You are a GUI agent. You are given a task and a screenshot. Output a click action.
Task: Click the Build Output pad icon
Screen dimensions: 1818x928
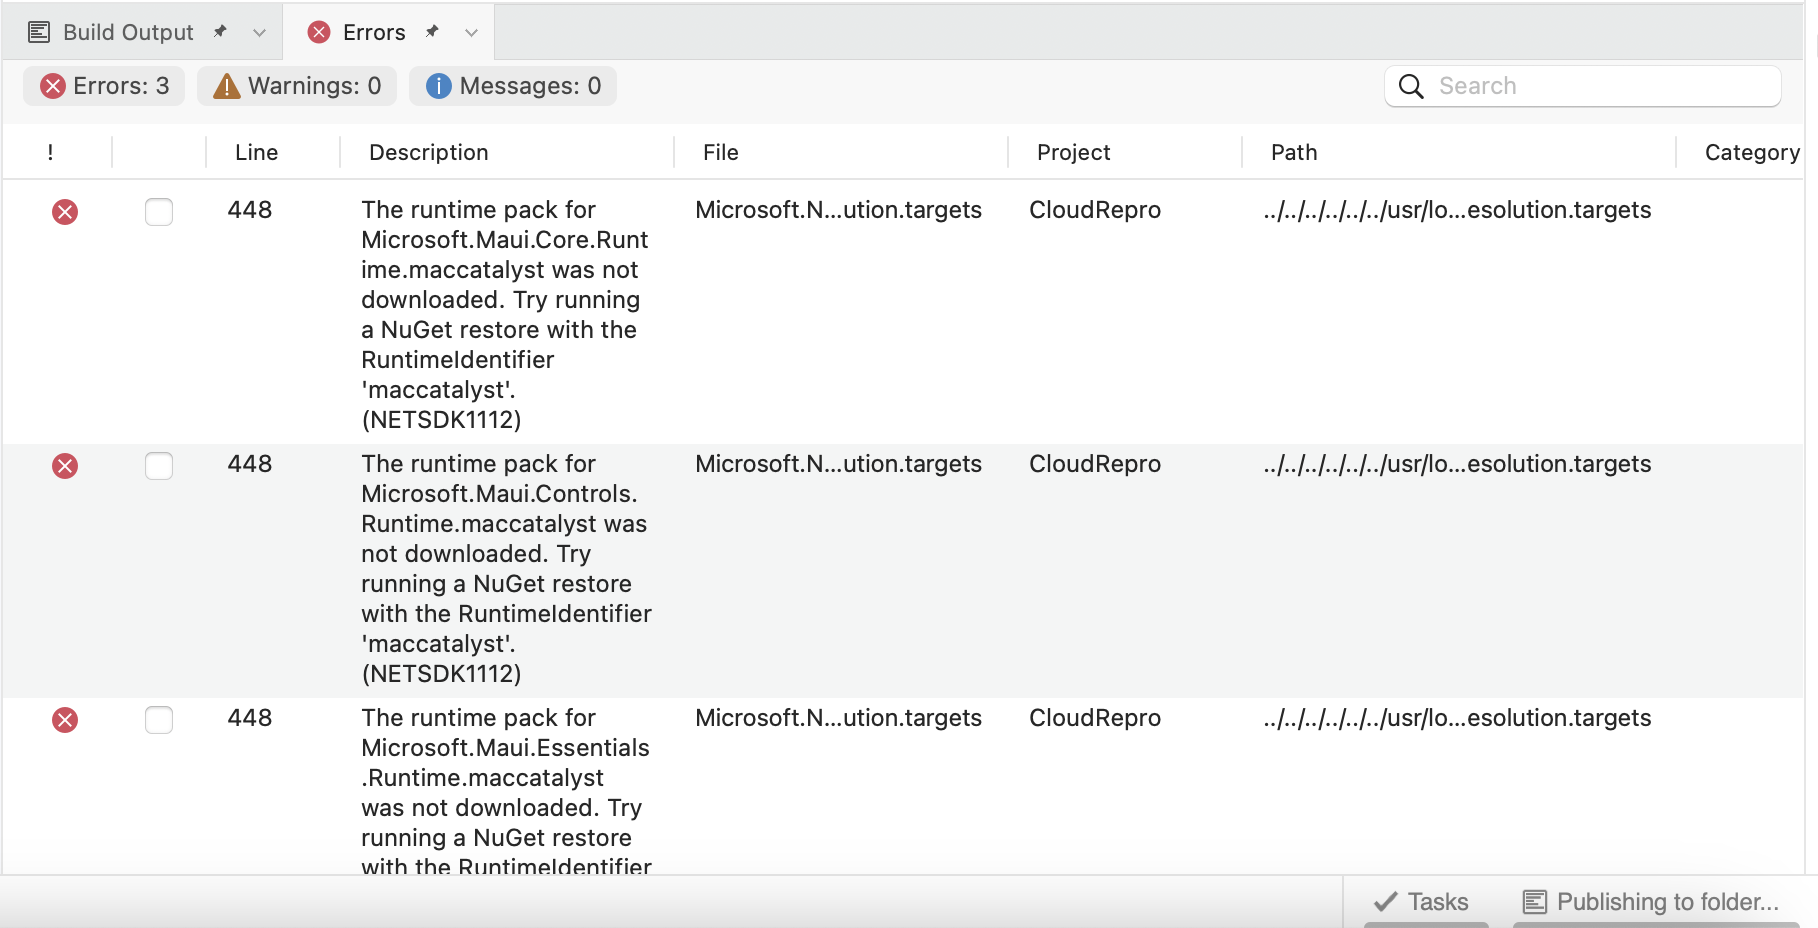[39, 32]
